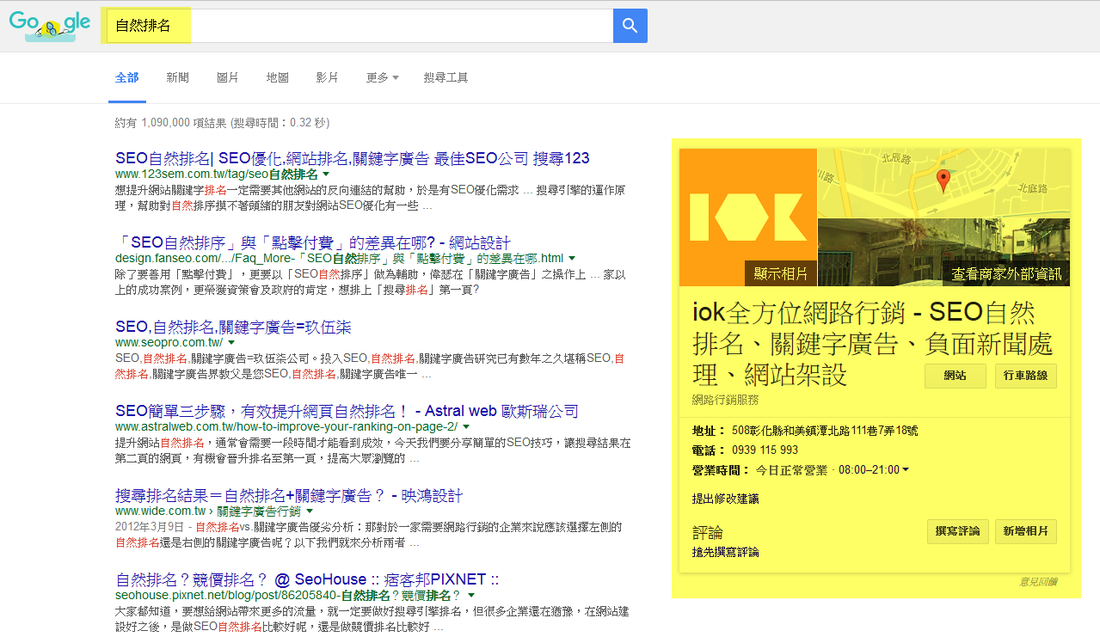This screenshot has height=643, width=1100.
Task: Select the 全部 tab
Action: click(x=127, y=78)
